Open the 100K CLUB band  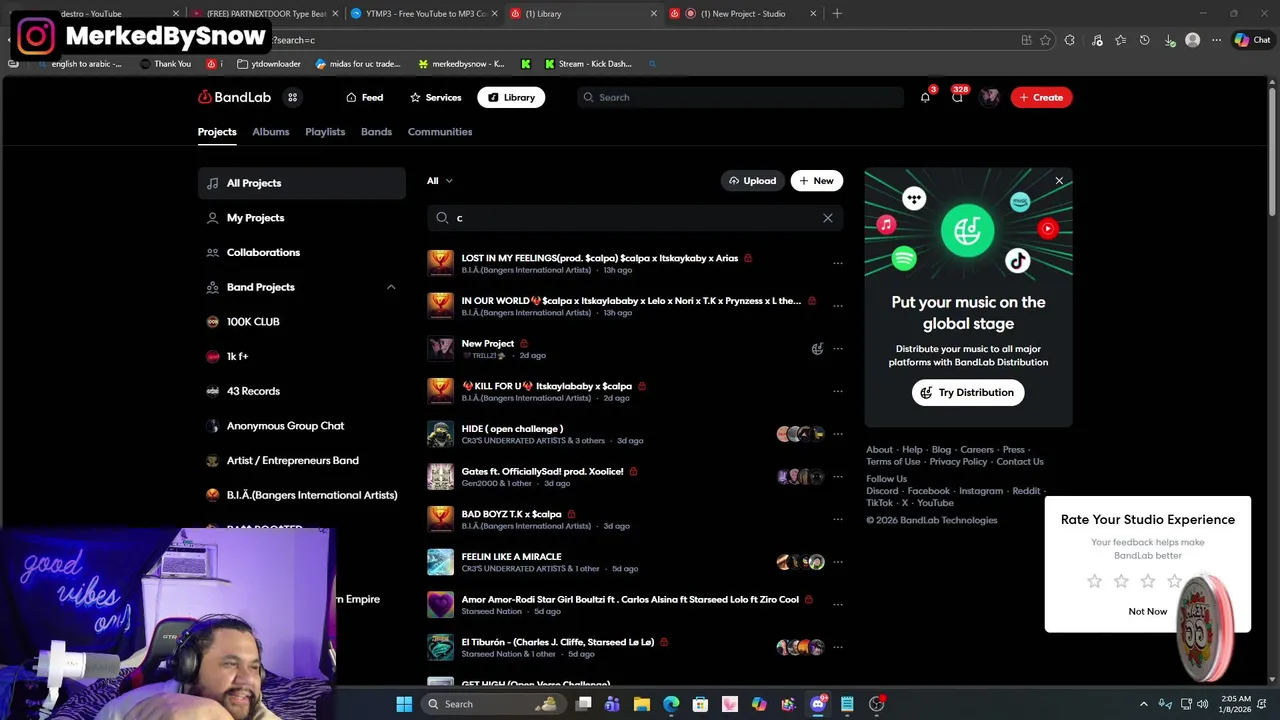pos(301,322)
